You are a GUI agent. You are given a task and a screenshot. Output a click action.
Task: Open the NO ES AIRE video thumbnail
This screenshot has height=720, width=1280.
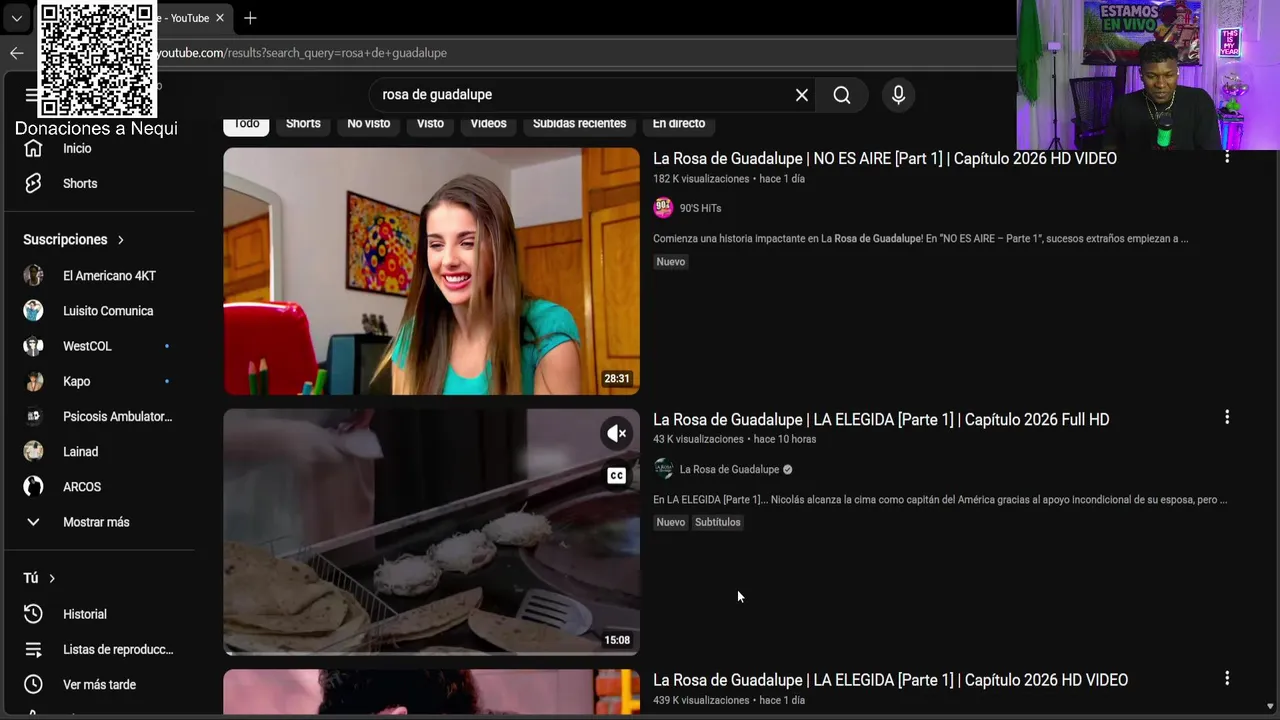coord(431,271)
